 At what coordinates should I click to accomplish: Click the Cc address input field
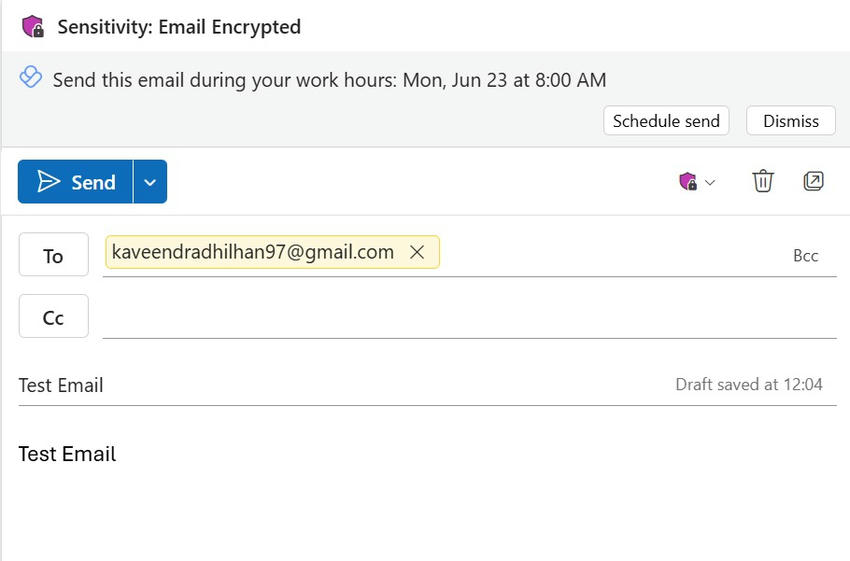[x=468, y=317]
